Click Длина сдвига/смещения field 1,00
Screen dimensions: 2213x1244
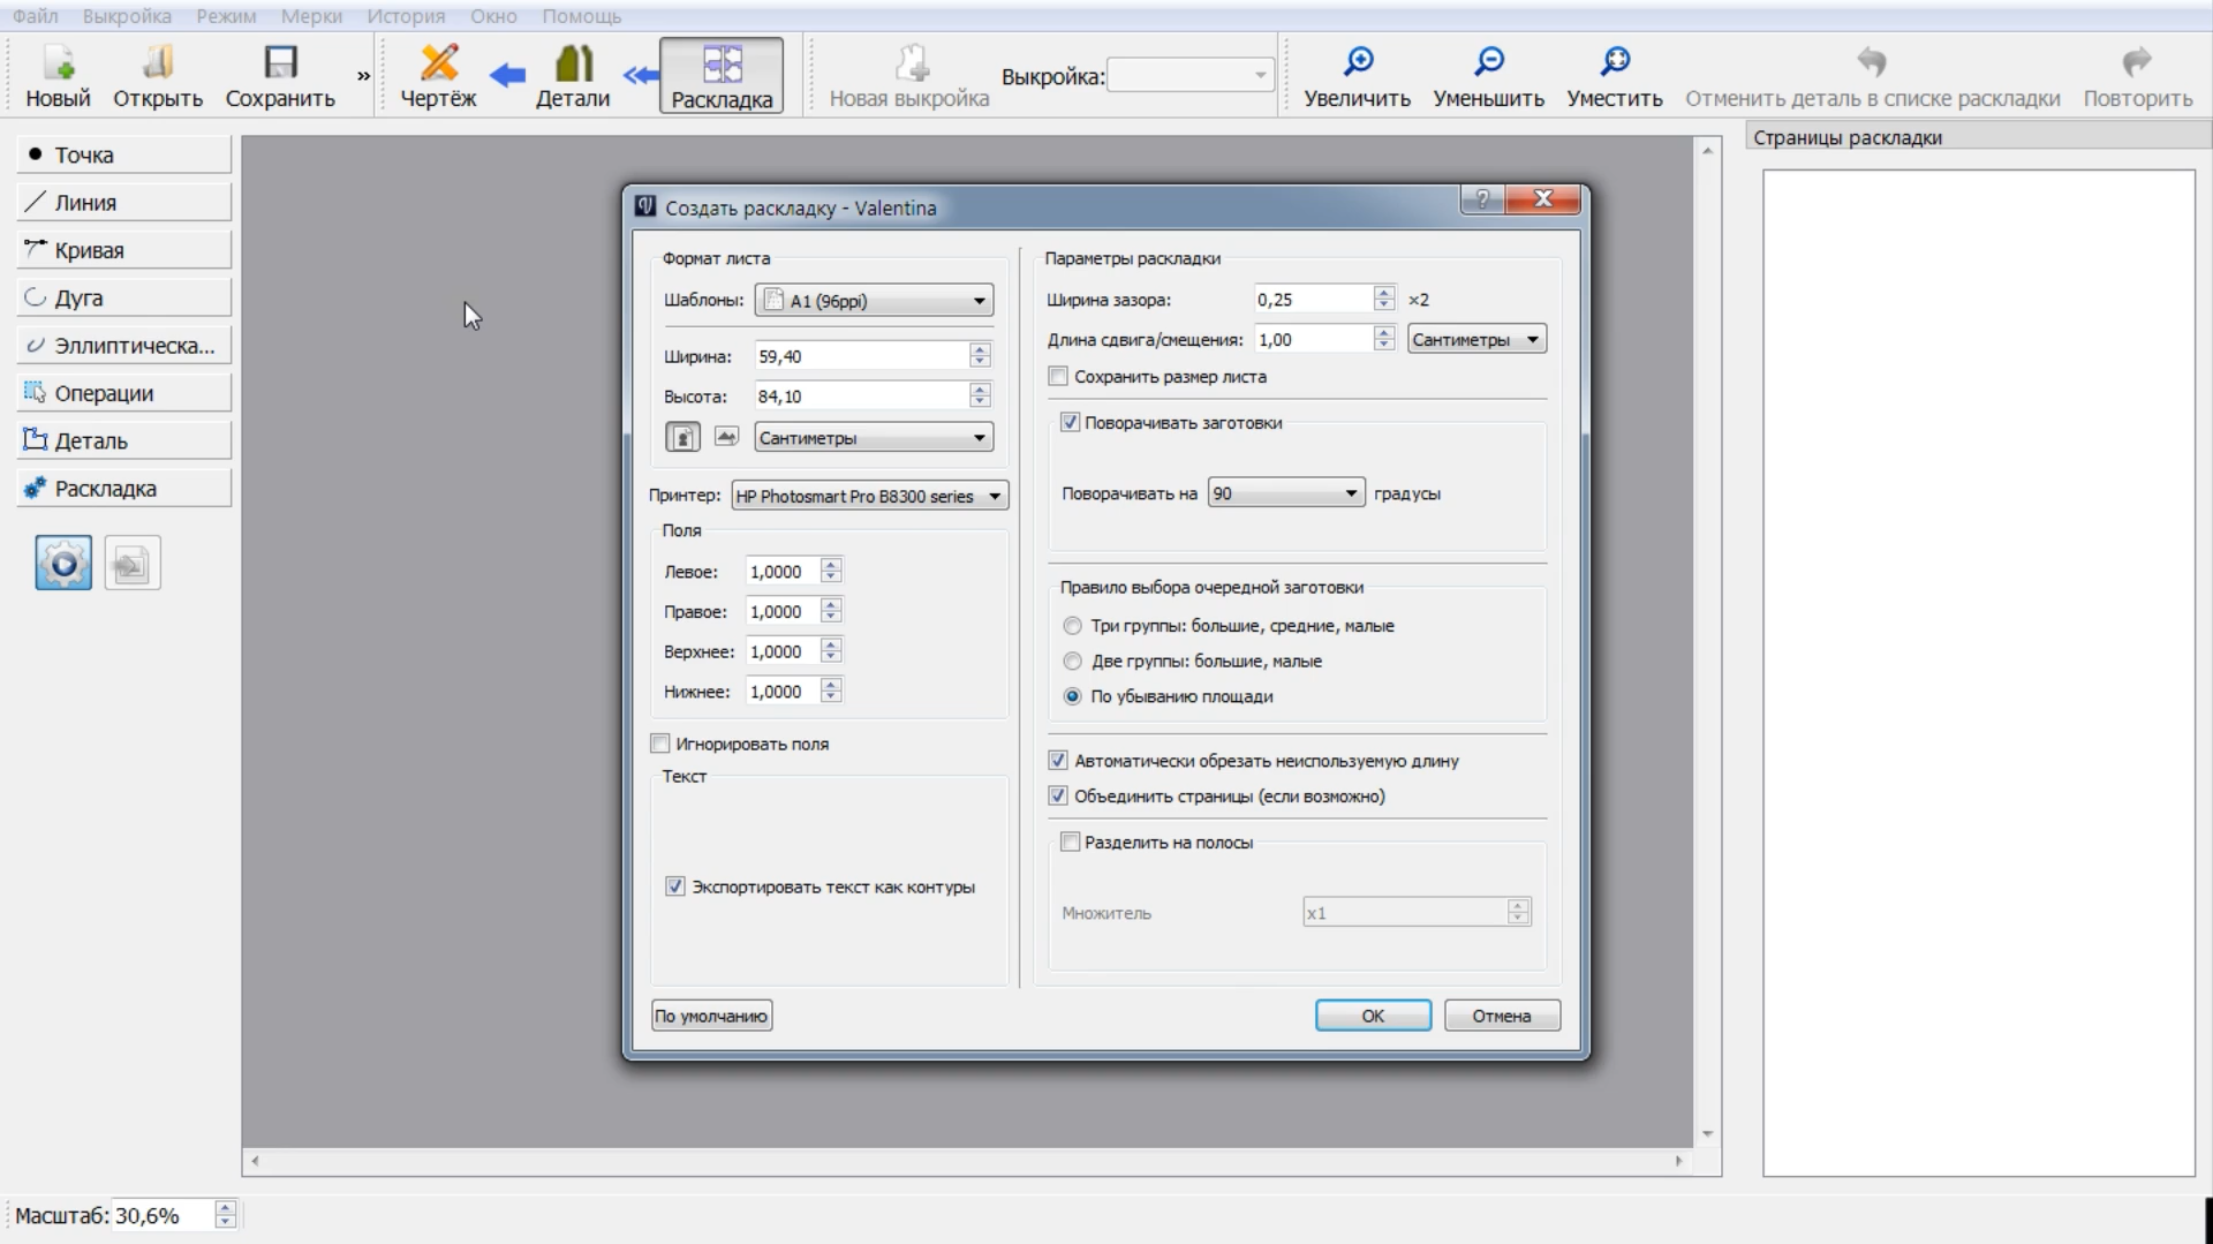[x=1314, y=340]
